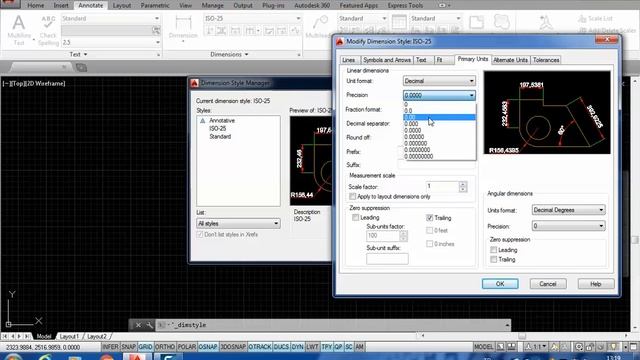Click the toolbar lock icon in status bar
Screen dimensions: 640x360
pos(589,347)
